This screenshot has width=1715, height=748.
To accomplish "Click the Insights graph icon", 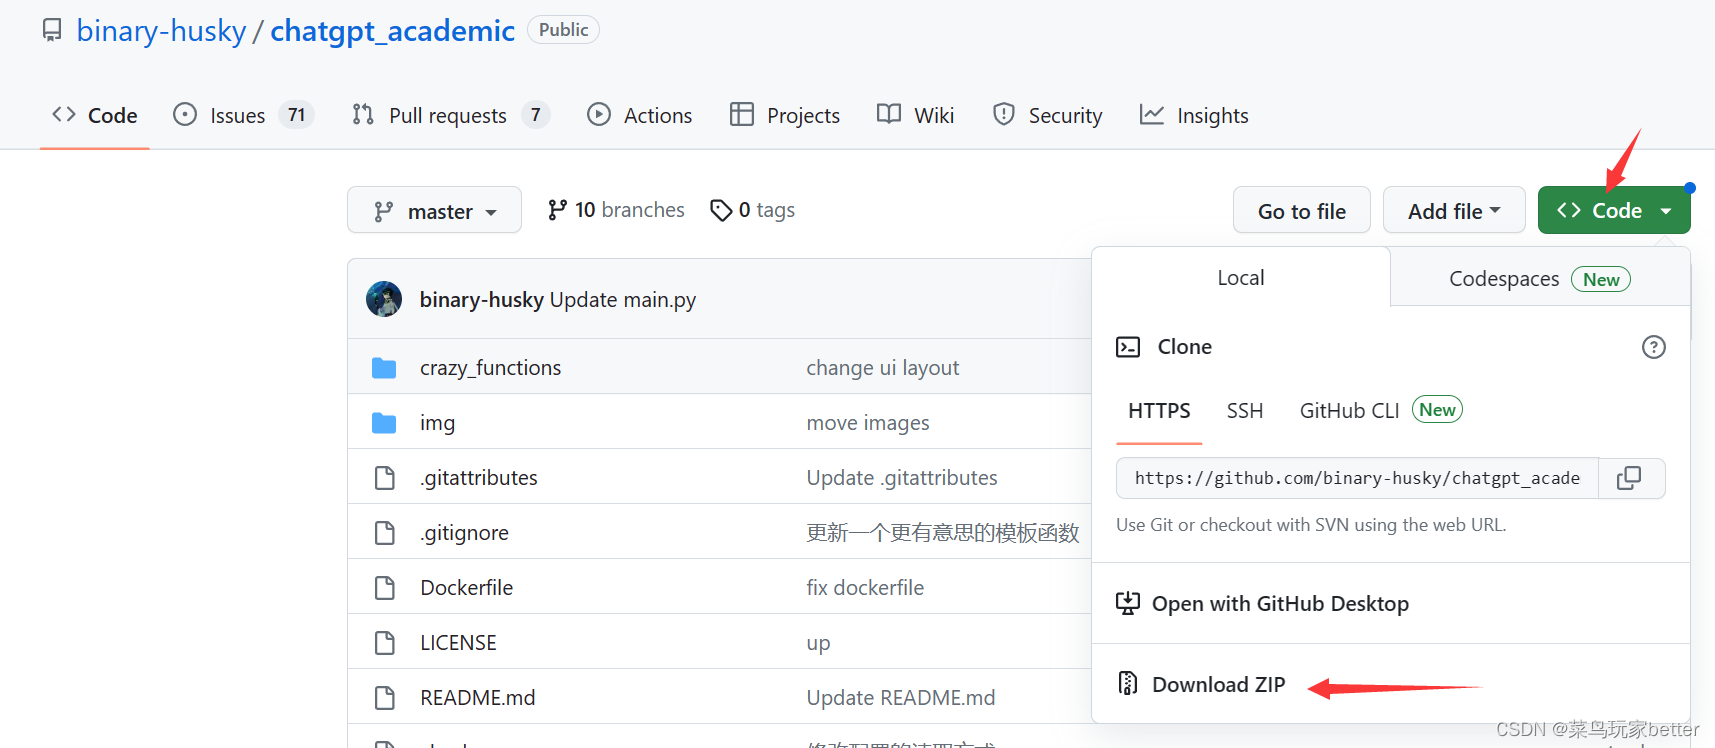I will [x=1152, y=114].
